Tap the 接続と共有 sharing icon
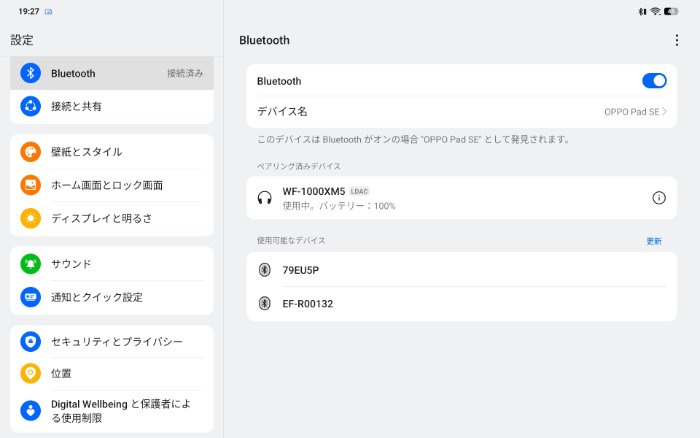Viewport: 700px width, 438px height. pos(30,106)
